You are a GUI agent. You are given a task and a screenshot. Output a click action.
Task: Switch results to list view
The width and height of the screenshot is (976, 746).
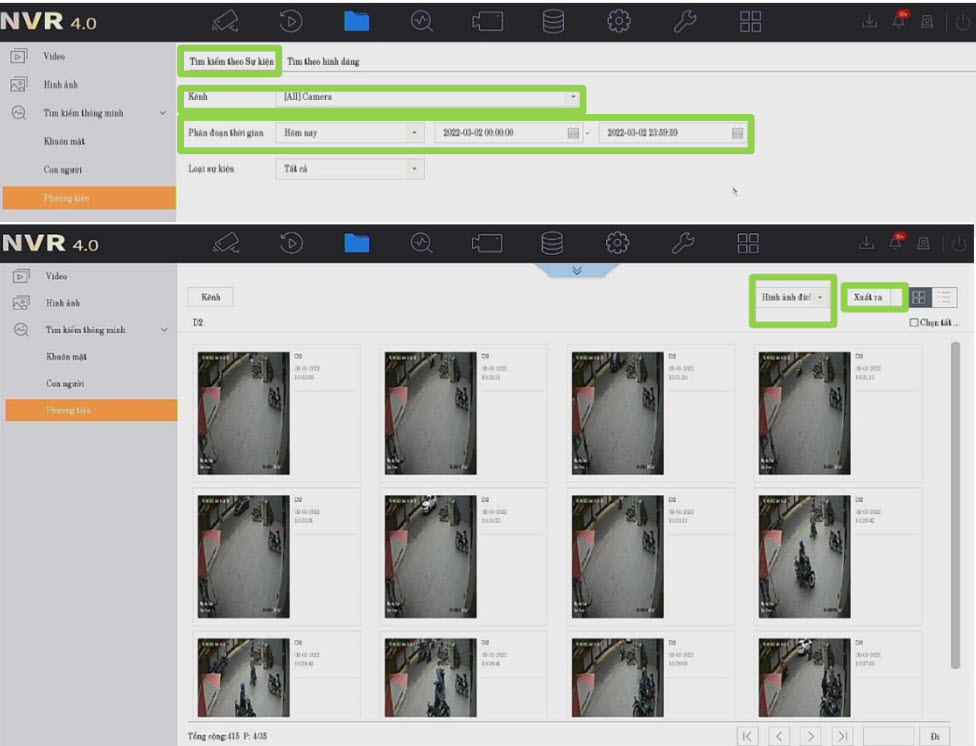[944, 297]
